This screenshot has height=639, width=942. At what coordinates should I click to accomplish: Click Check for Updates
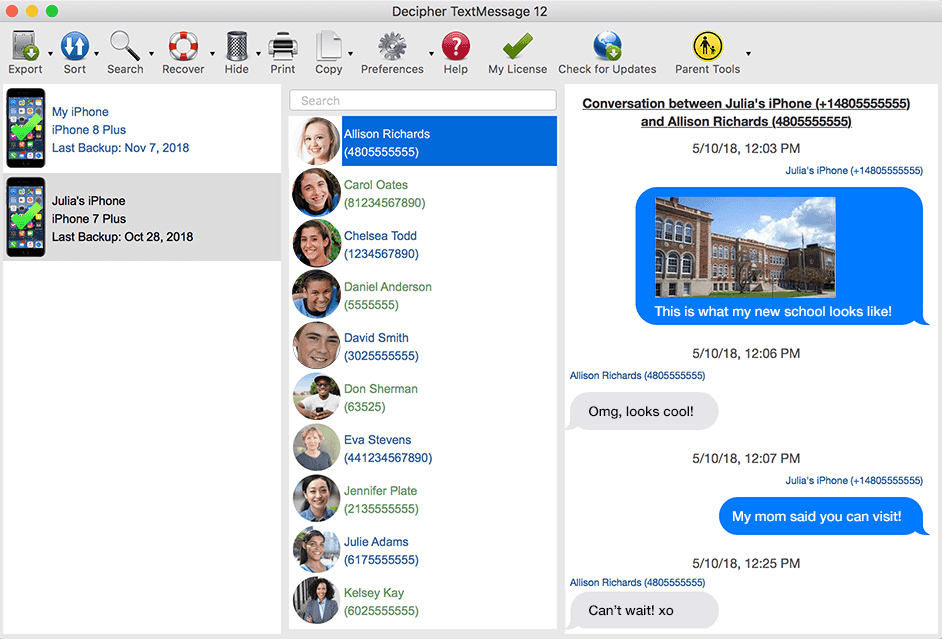point(607,45)
